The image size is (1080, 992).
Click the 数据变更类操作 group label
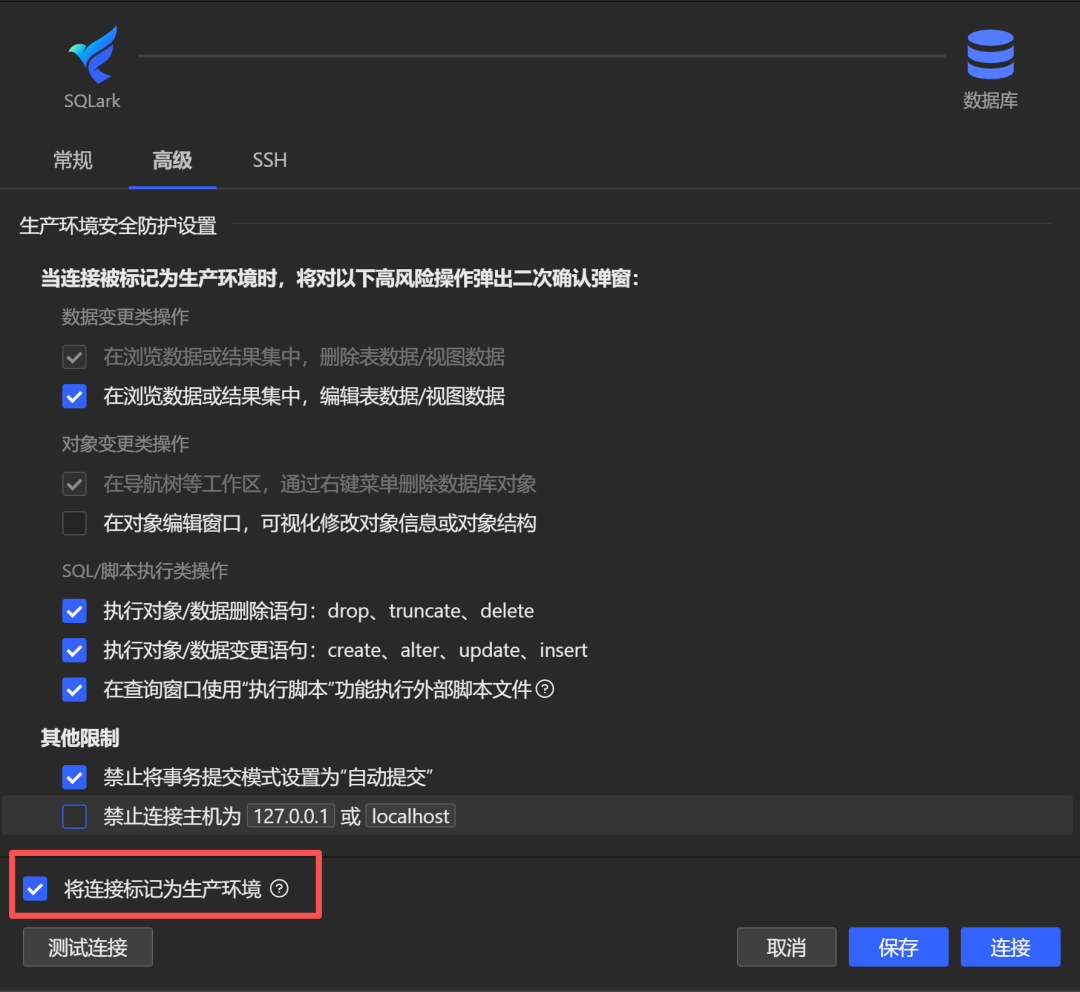(x=125, y=317)
